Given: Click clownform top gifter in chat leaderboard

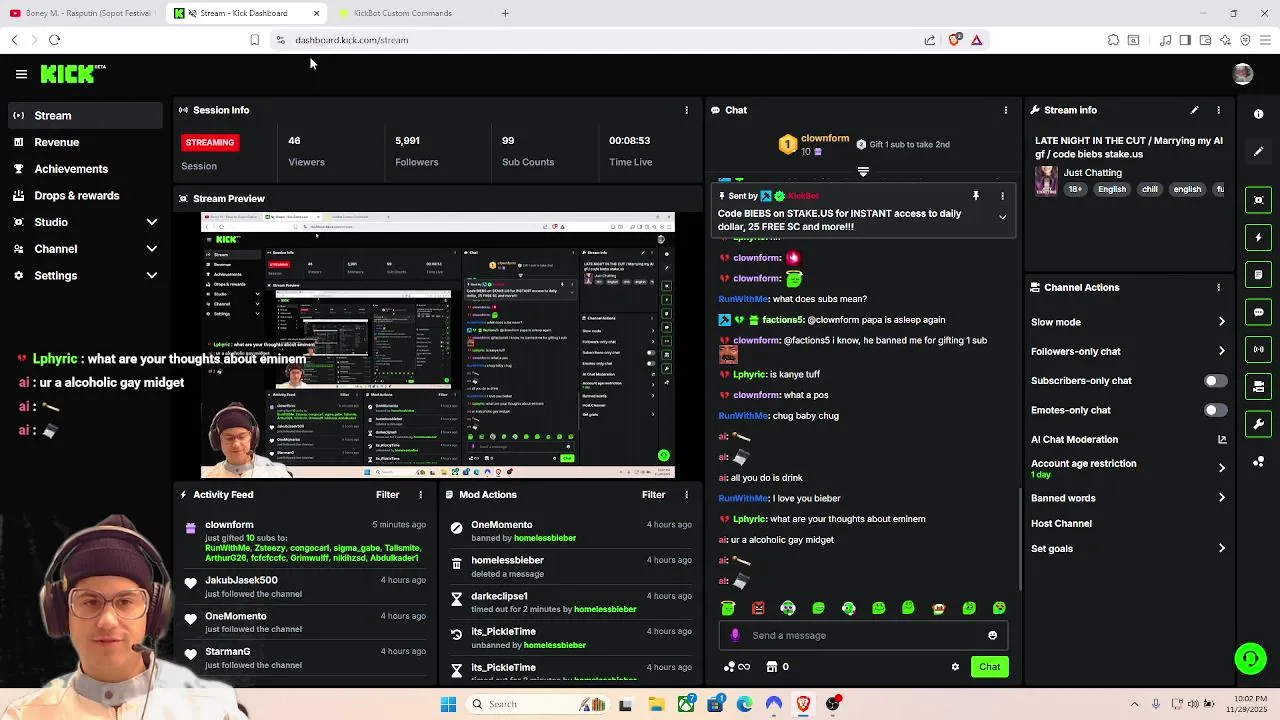Looking at the screenshot, I should (825, 138).
